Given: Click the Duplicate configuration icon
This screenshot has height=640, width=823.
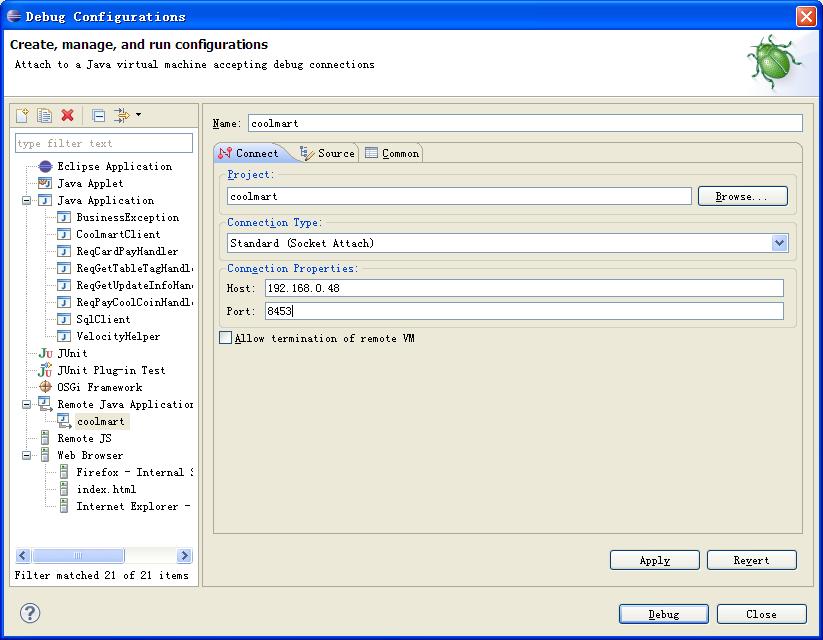Looking at the screenshot, I should [45, 116].
